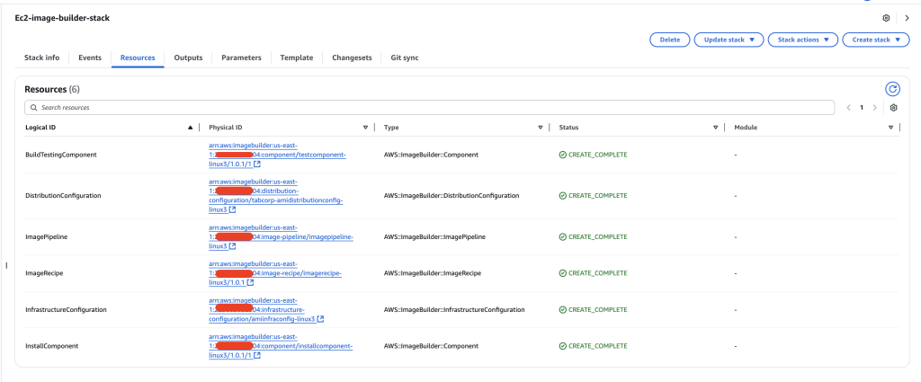This screenshot has width=921, height=382.
Task: Sort by Type column arrow
Action: point(540,127)
